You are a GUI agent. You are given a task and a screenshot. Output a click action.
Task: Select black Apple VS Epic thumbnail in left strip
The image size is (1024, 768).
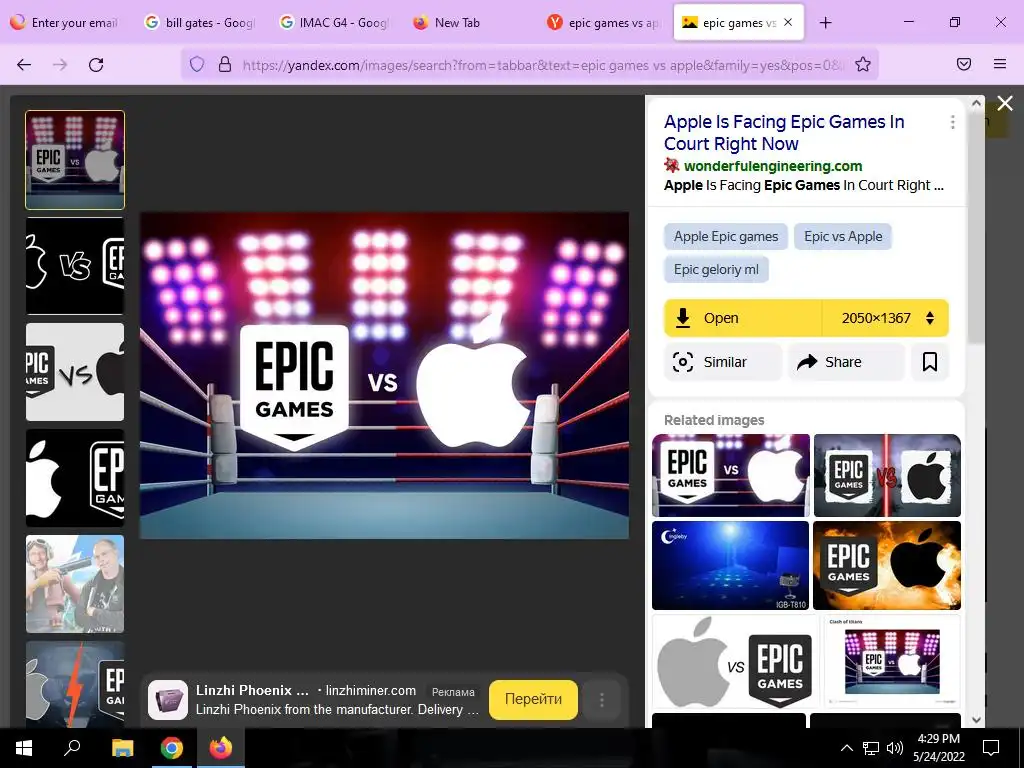coord(75,266)
